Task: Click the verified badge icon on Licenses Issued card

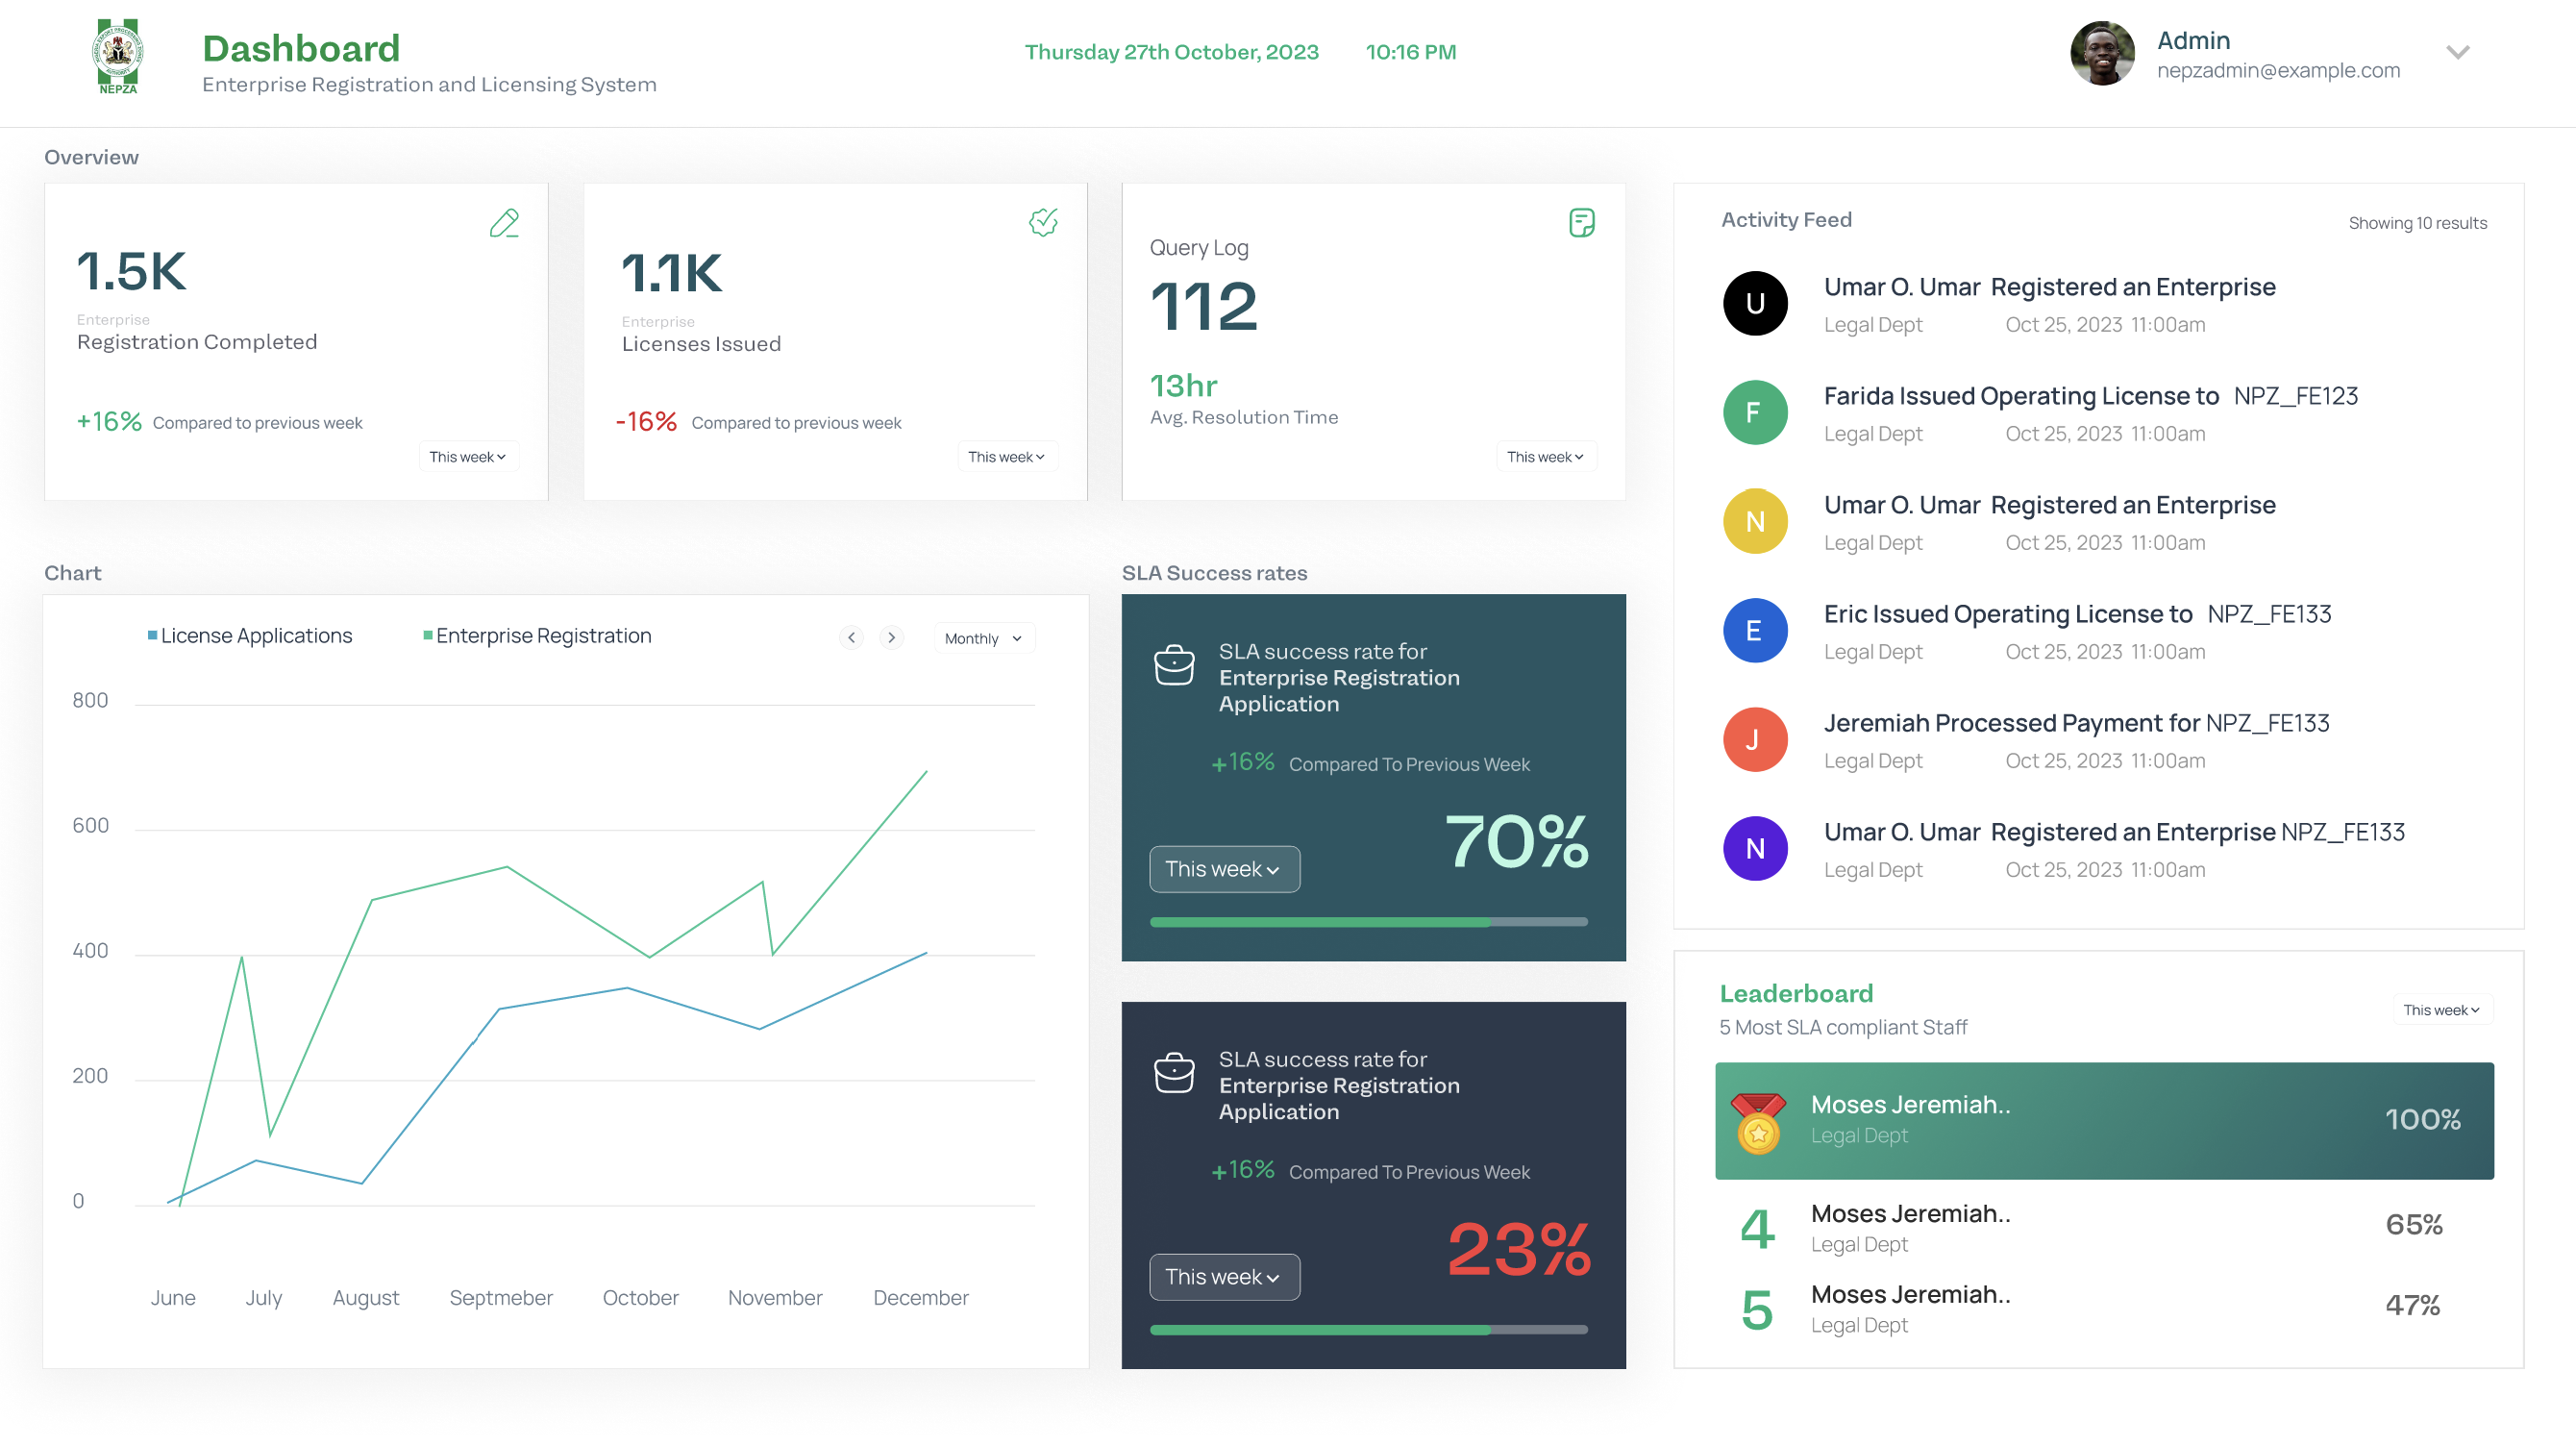Action: (x=1043, y=222)
